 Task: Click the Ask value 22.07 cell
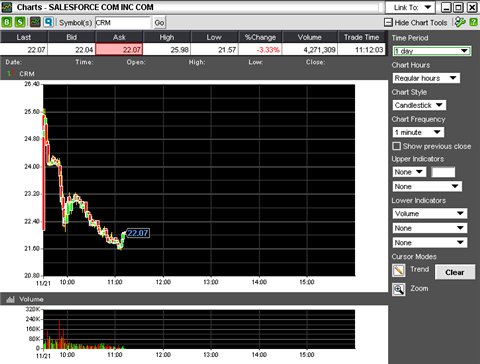tap(119, 49)
